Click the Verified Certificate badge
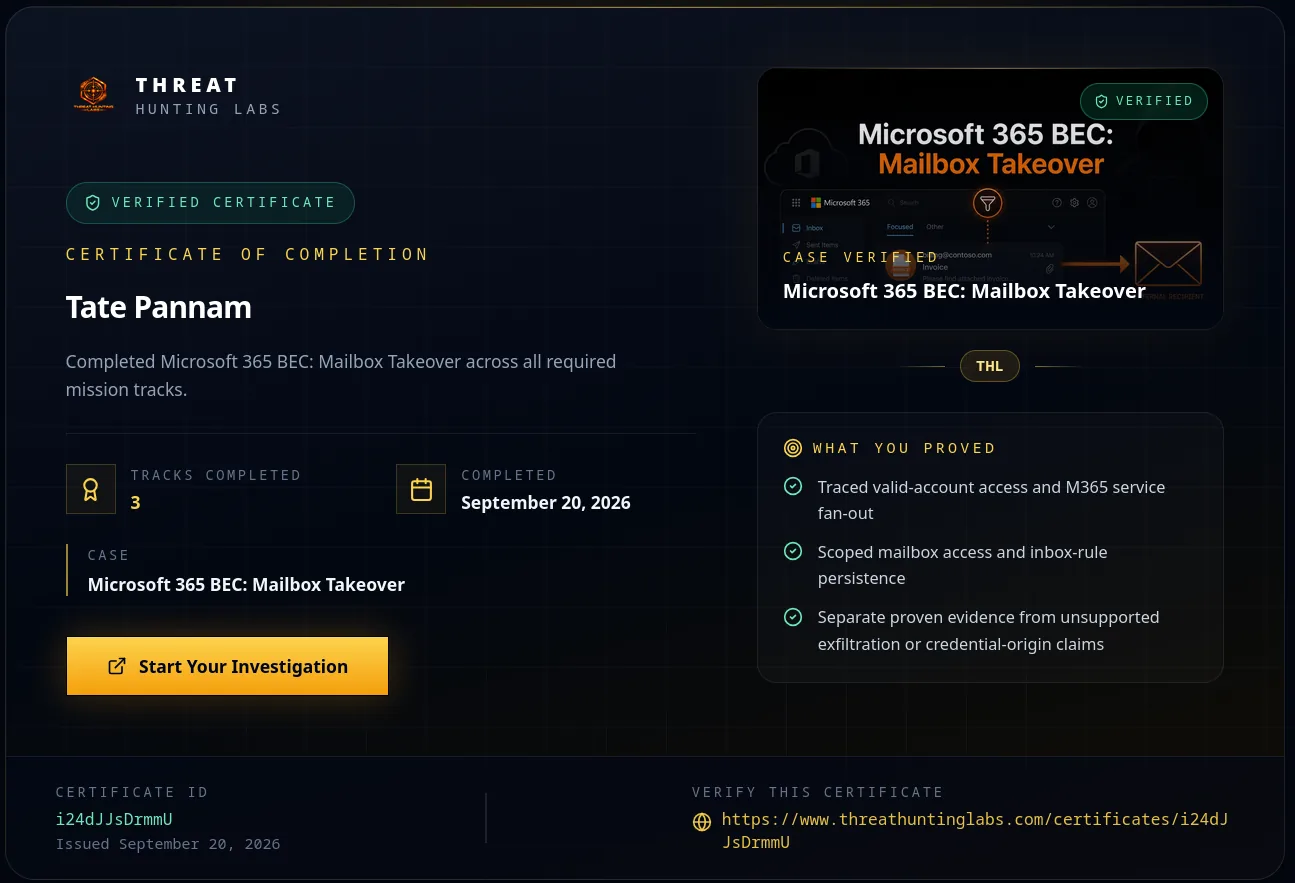This screenshot has height=883, width=1295. pyautogui.click(x=210, y=202)
